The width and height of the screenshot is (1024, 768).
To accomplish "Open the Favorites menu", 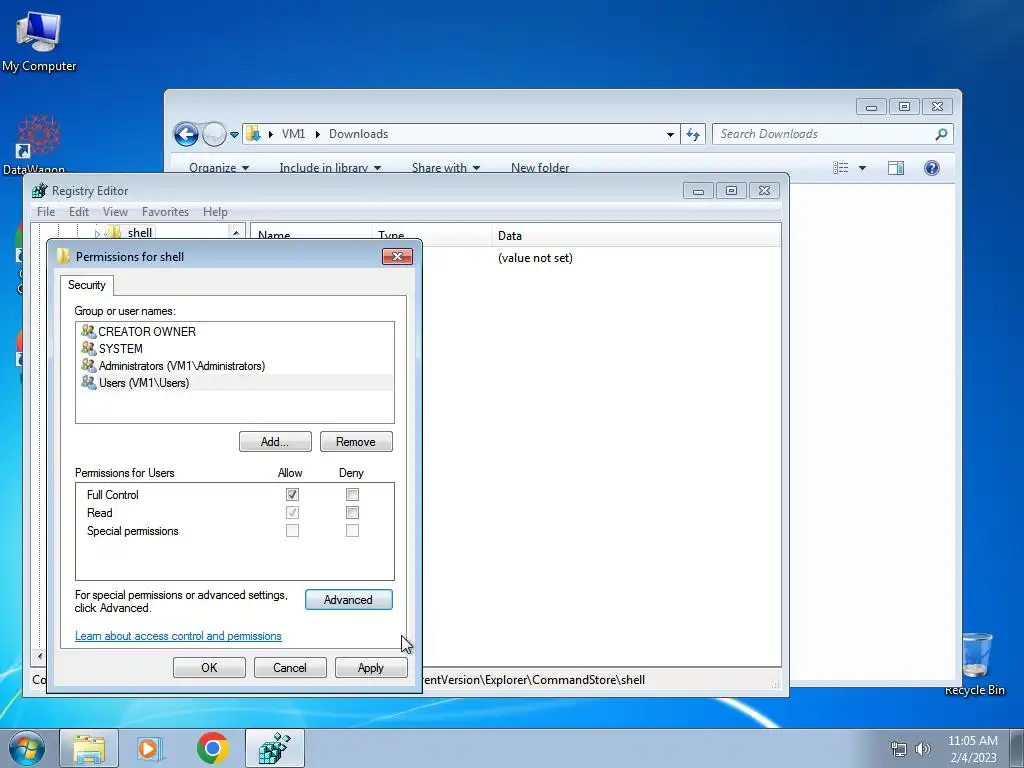I will coord(165,212).
